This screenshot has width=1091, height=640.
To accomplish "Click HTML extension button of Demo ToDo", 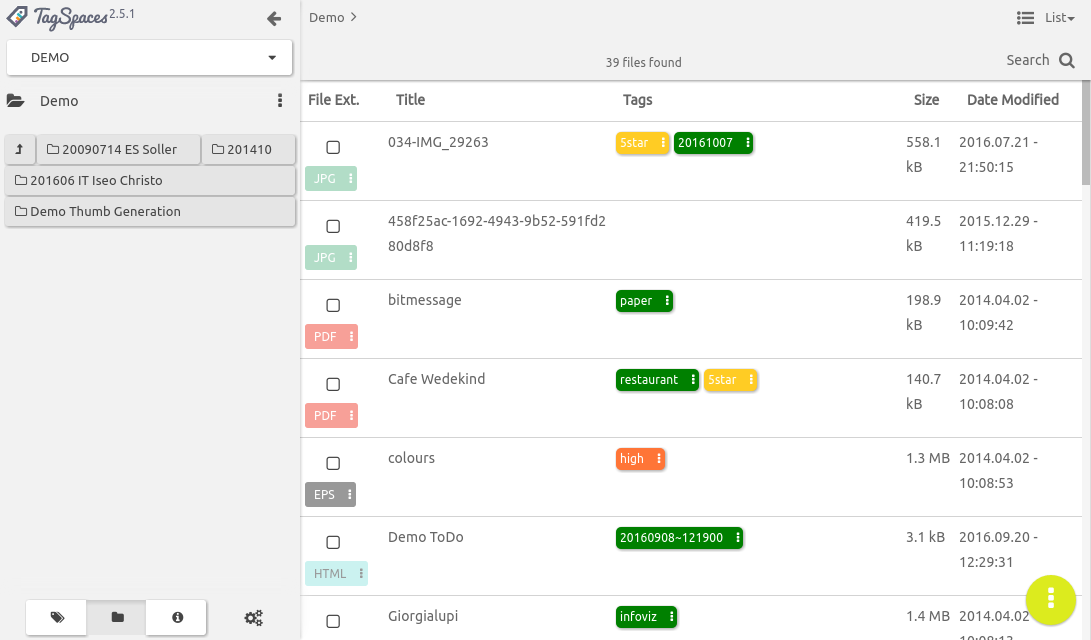I will pos(336,574).
